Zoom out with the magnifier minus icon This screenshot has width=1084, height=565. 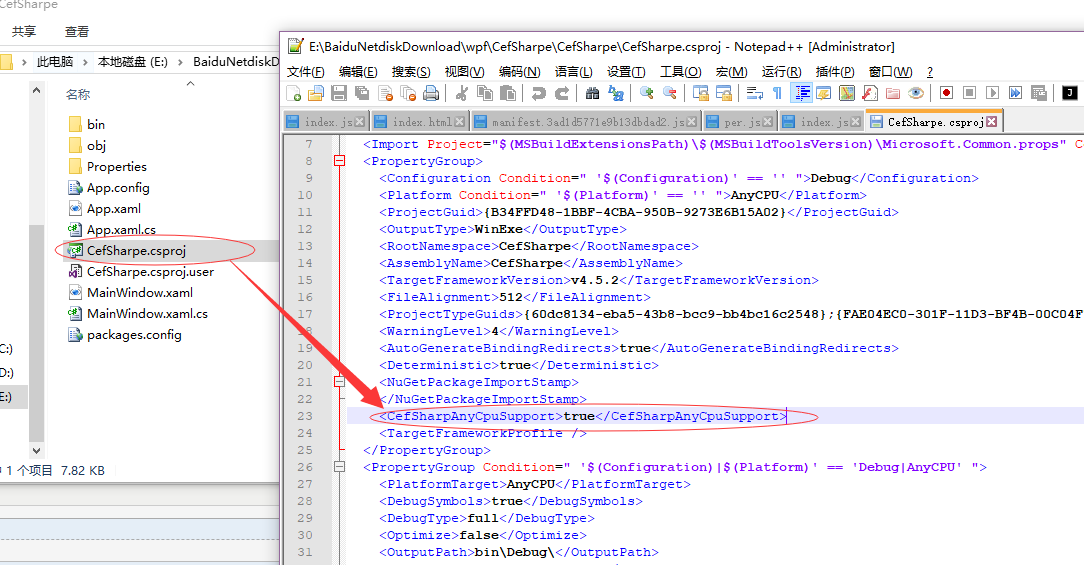point(669,93)
